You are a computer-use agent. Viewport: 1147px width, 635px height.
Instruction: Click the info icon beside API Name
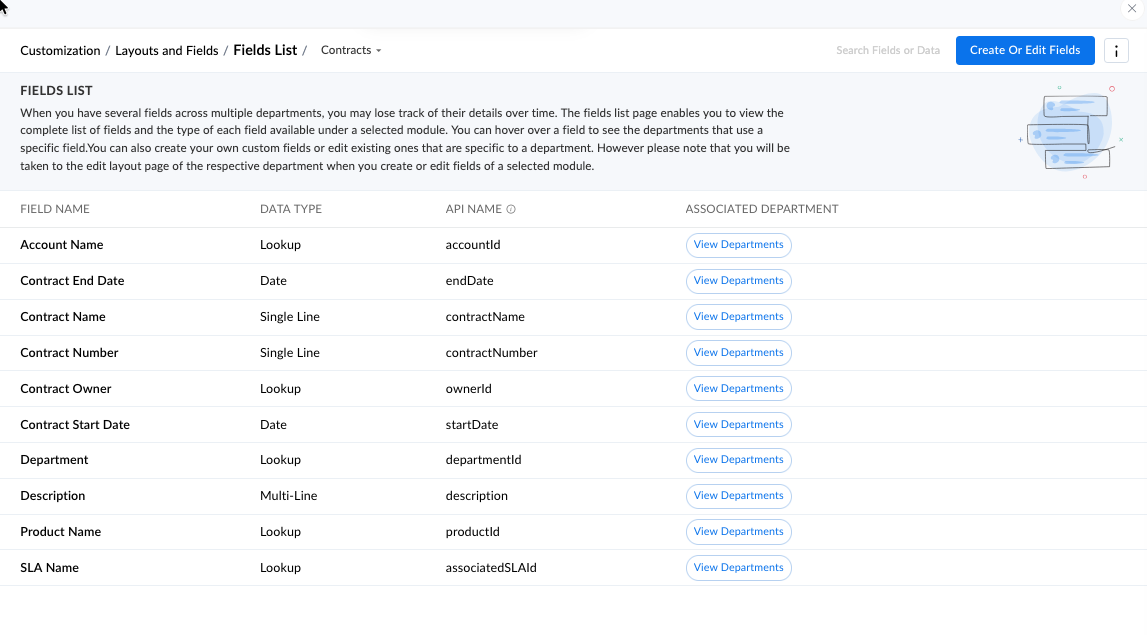pyautogui.click(x=511, y=210)
